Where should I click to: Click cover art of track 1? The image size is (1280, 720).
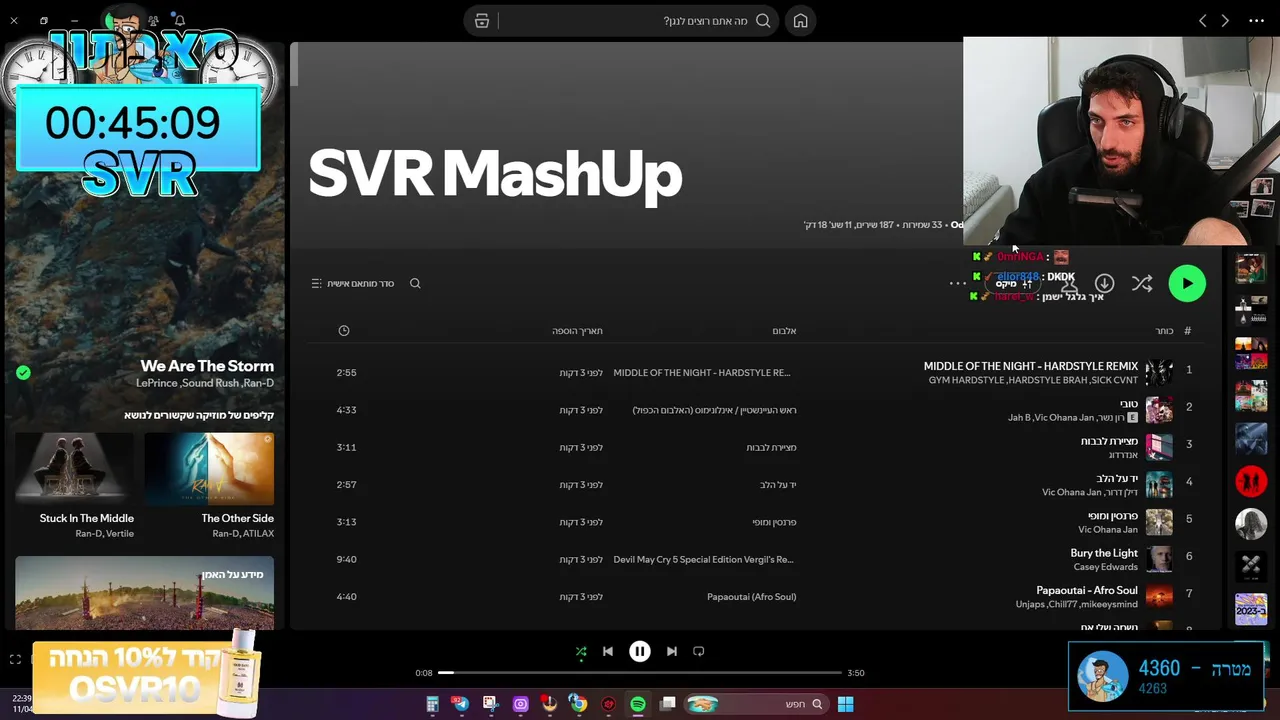[1159, 372]
